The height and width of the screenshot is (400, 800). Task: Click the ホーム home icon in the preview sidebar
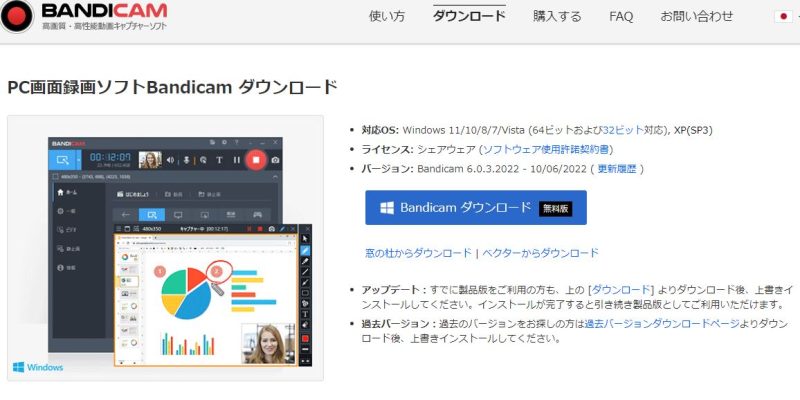[x=60, y=192]
